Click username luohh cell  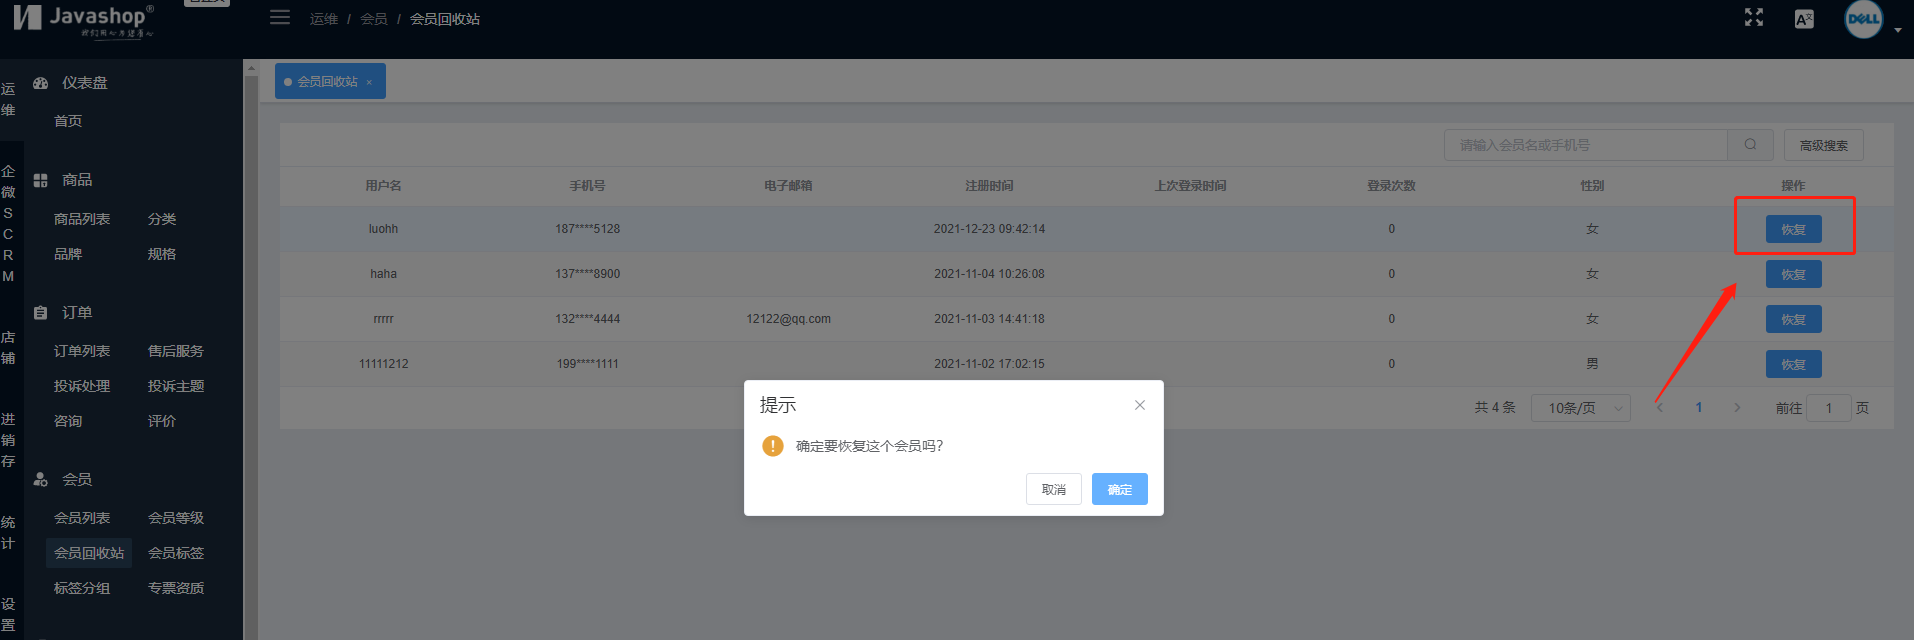(383, 229)
